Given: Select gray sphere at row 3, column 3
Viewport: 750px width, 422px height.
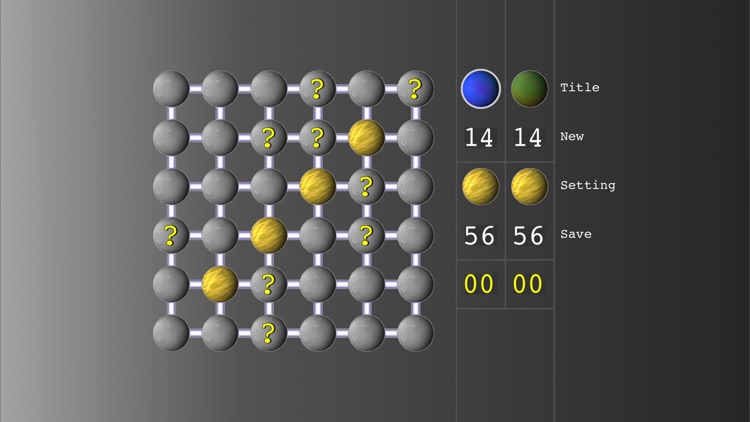Looking at the screenshot, I should click(x=269, y=186).
